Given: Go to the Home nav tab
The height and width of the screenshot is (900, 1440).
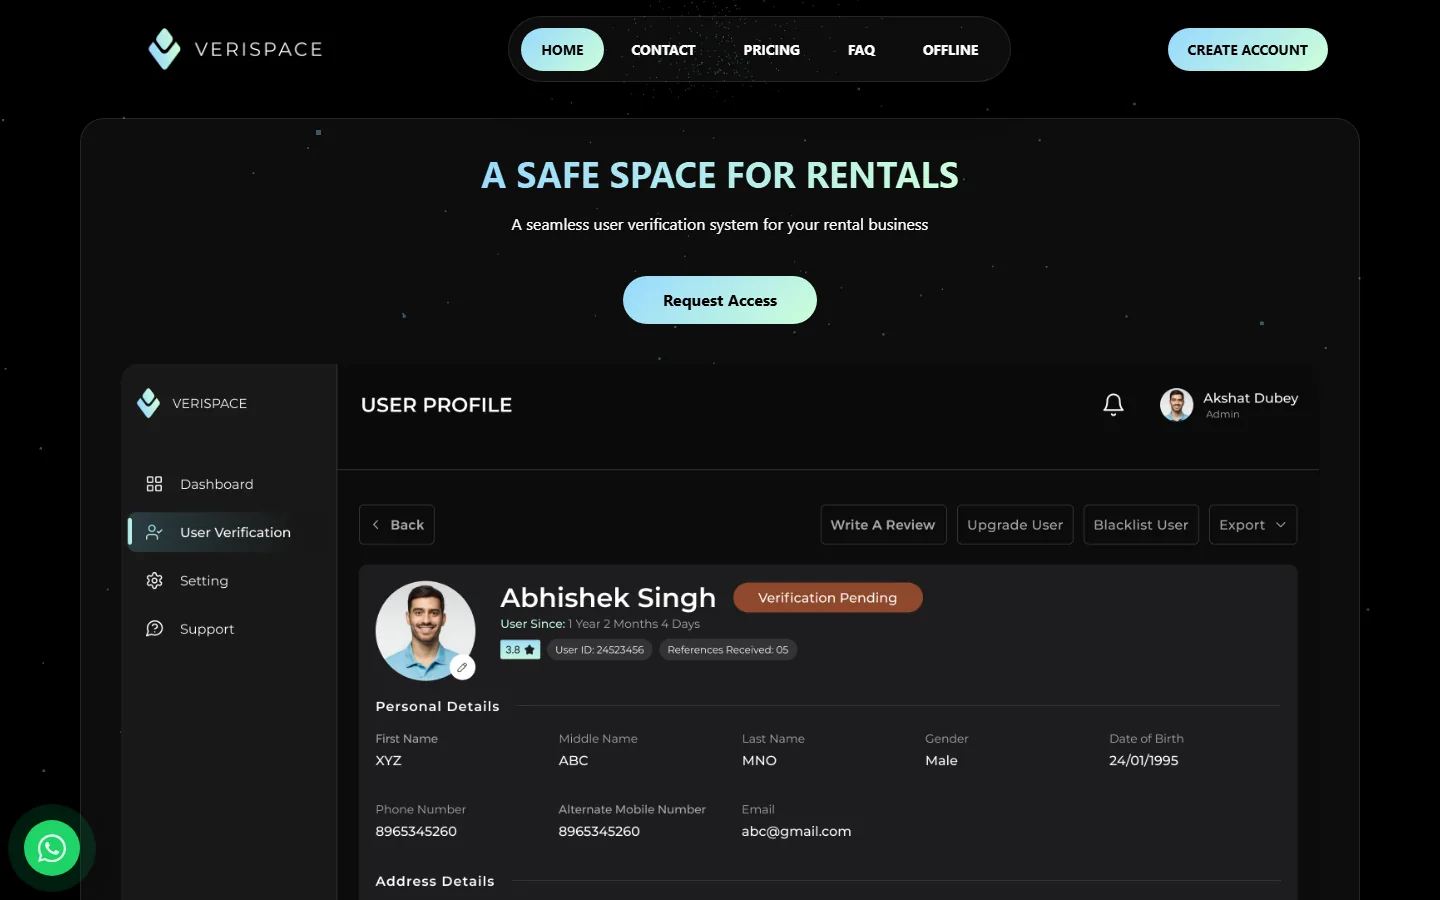Looking at the screenshot, I should [562, 50].
